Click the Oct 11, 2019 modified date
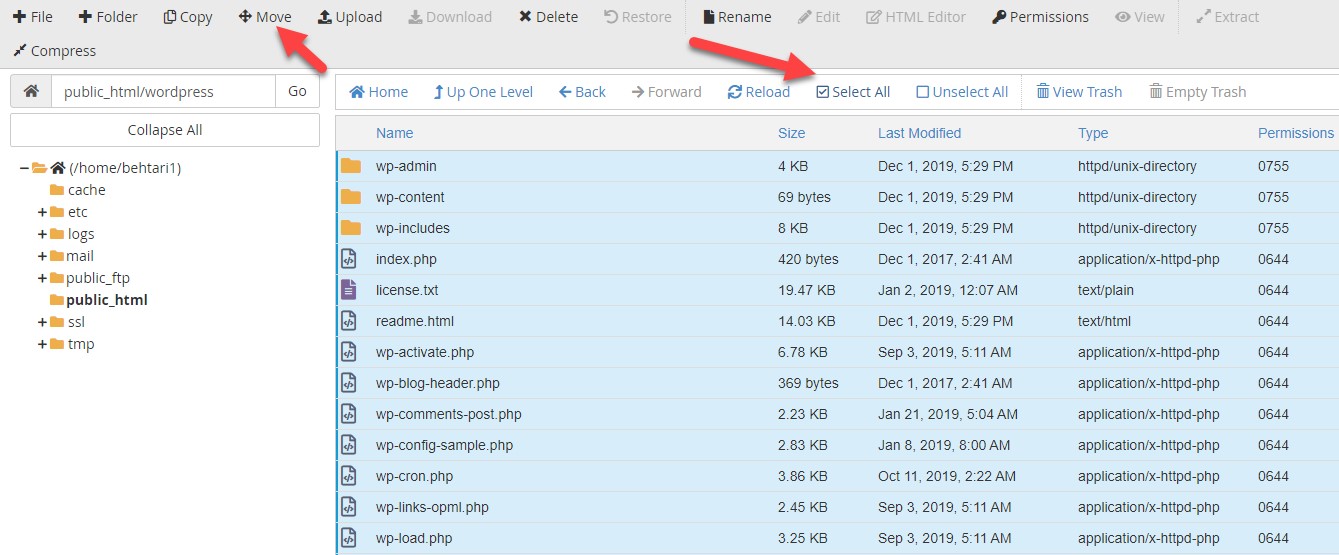This screenshot has width=1339, height=555. 947,476
